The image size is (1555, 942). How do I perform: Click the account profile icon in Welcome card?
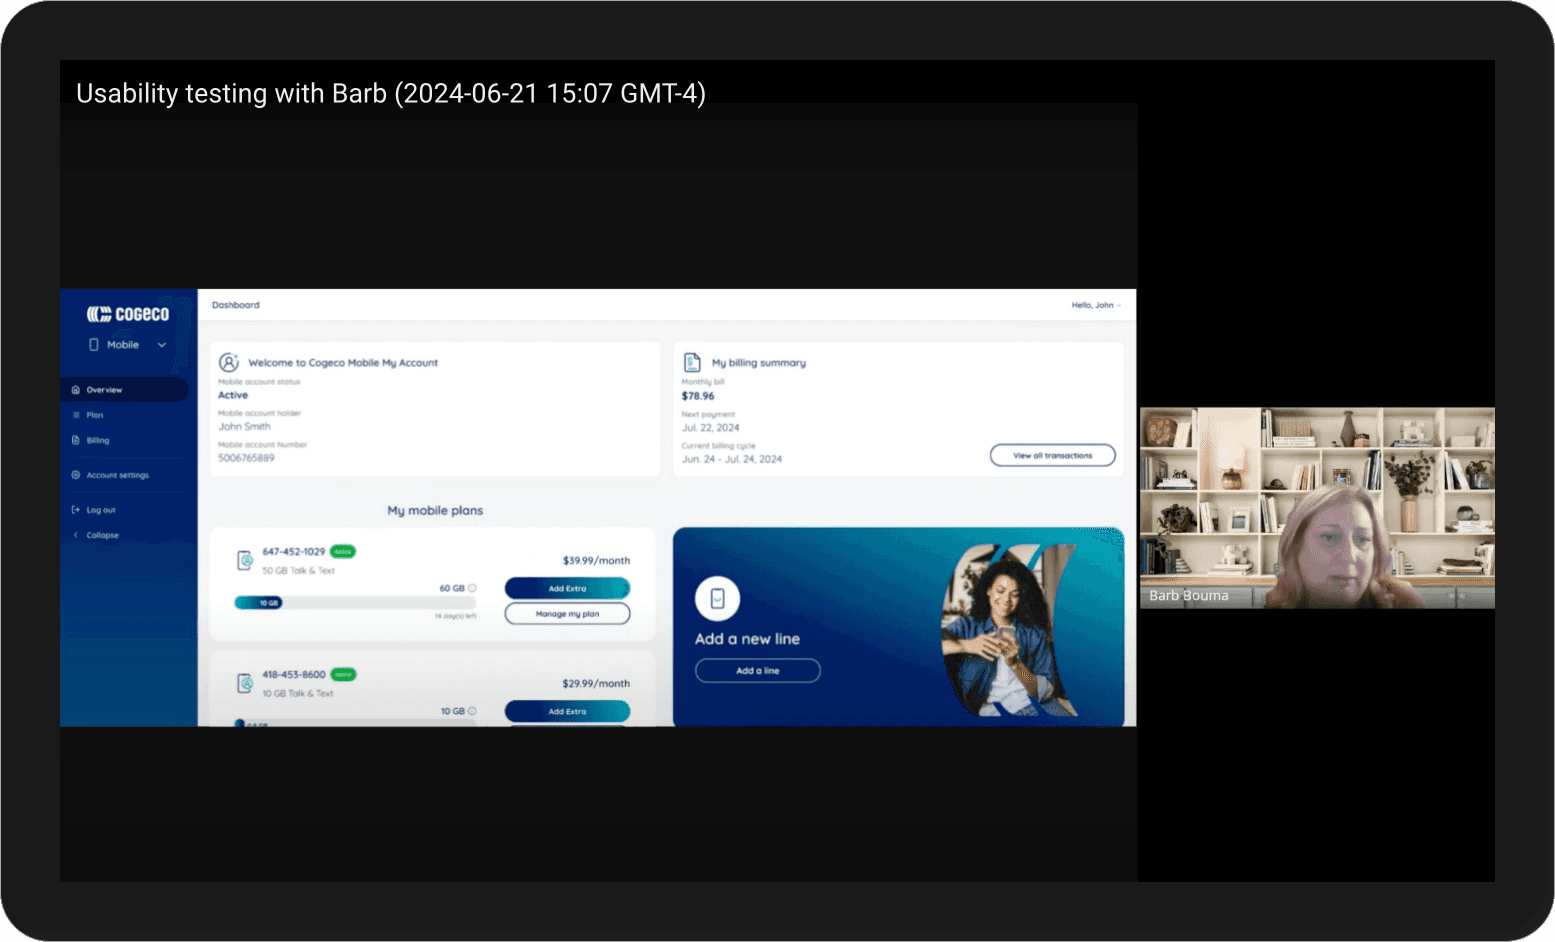tap(229, 362)
